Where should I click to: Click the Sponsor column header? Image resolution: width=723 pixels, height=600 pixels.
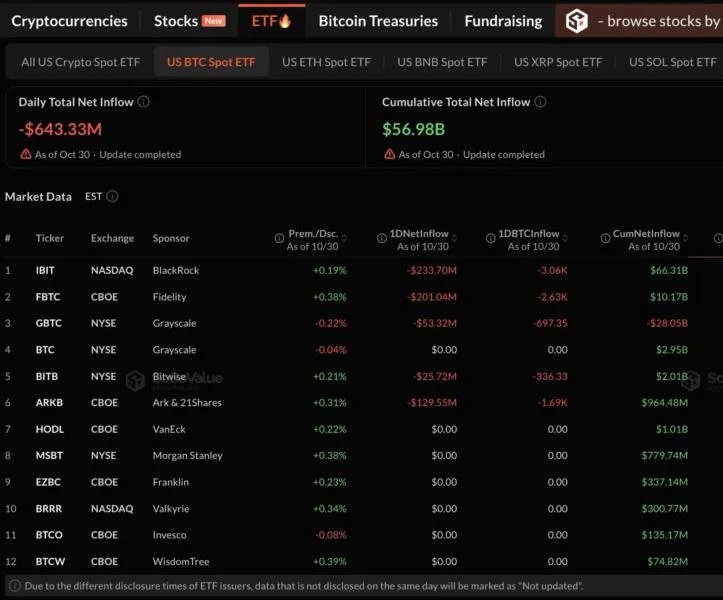pos(171,238)
